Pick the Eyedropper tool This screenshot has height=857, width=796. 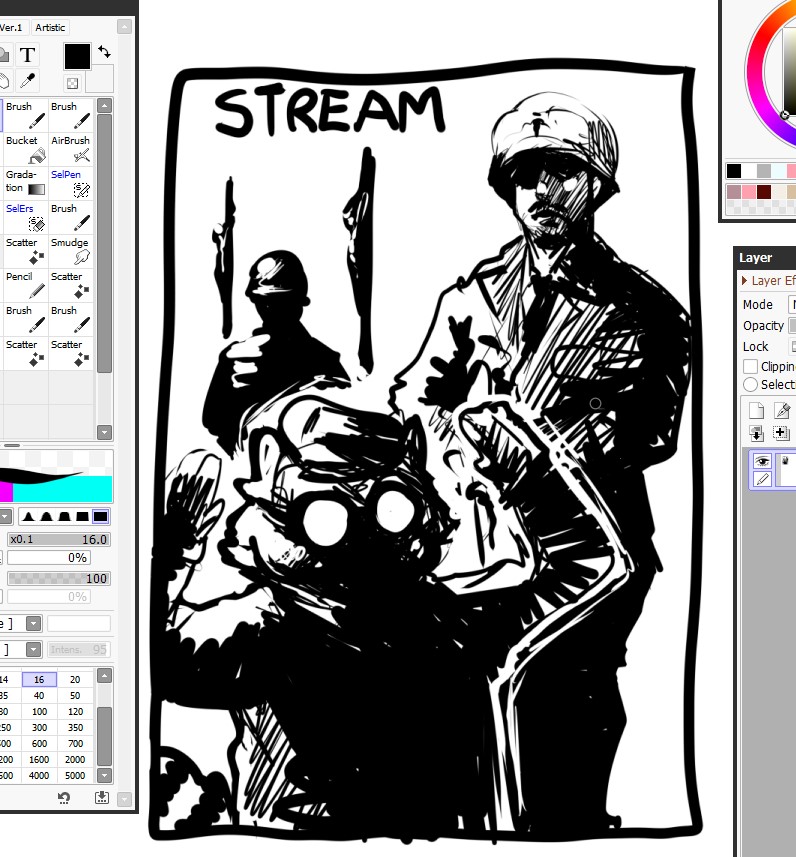pos(27,81)
